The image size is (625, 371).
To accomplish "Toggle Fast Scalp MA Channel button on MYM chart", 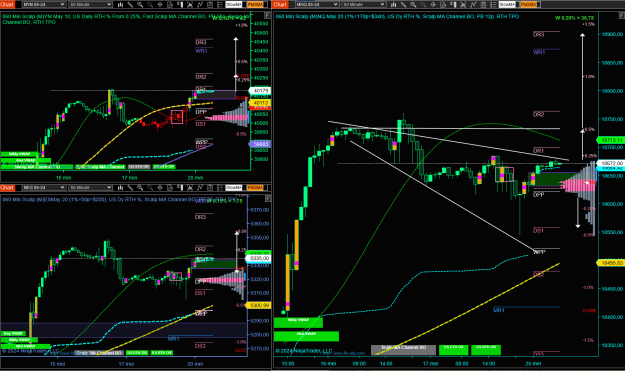I will click(x=100, y=167).
